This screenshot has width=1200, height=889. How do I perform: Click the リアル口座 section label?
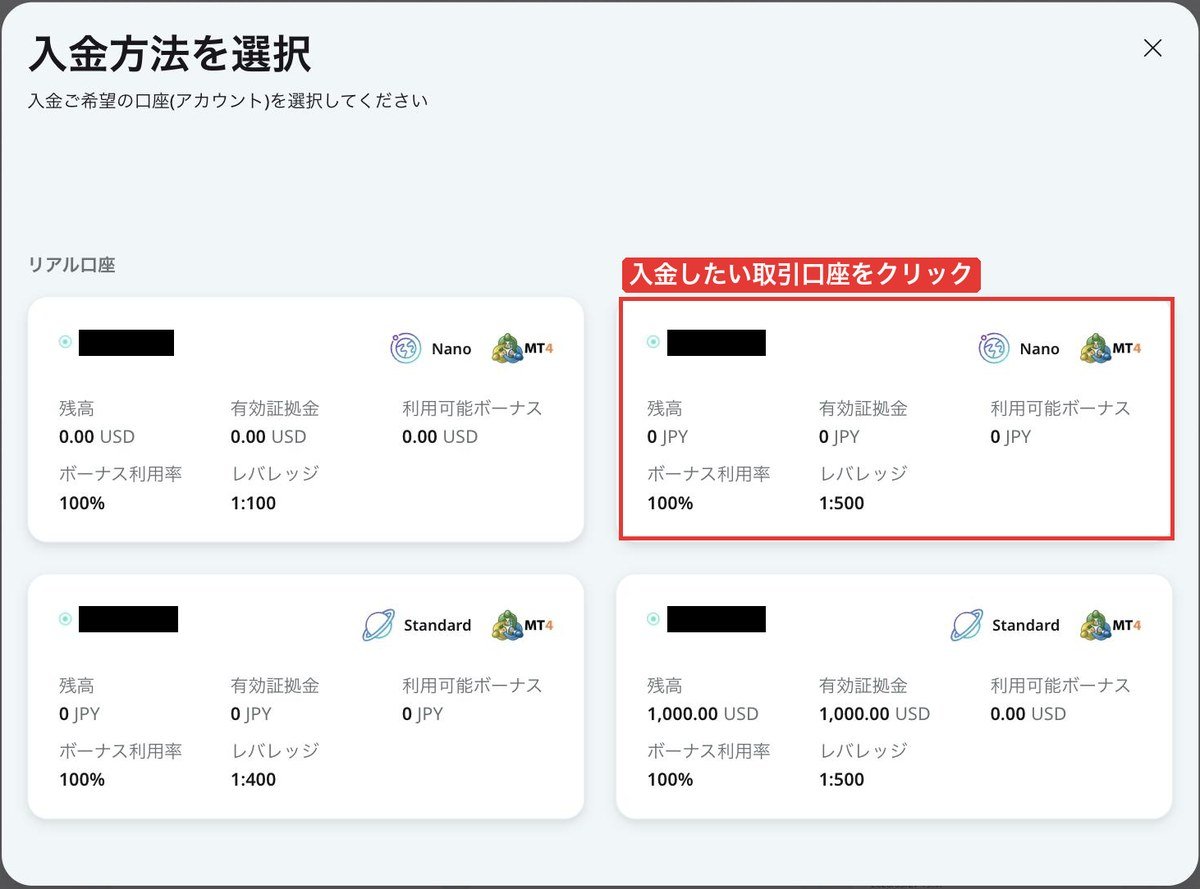point(72,265)
